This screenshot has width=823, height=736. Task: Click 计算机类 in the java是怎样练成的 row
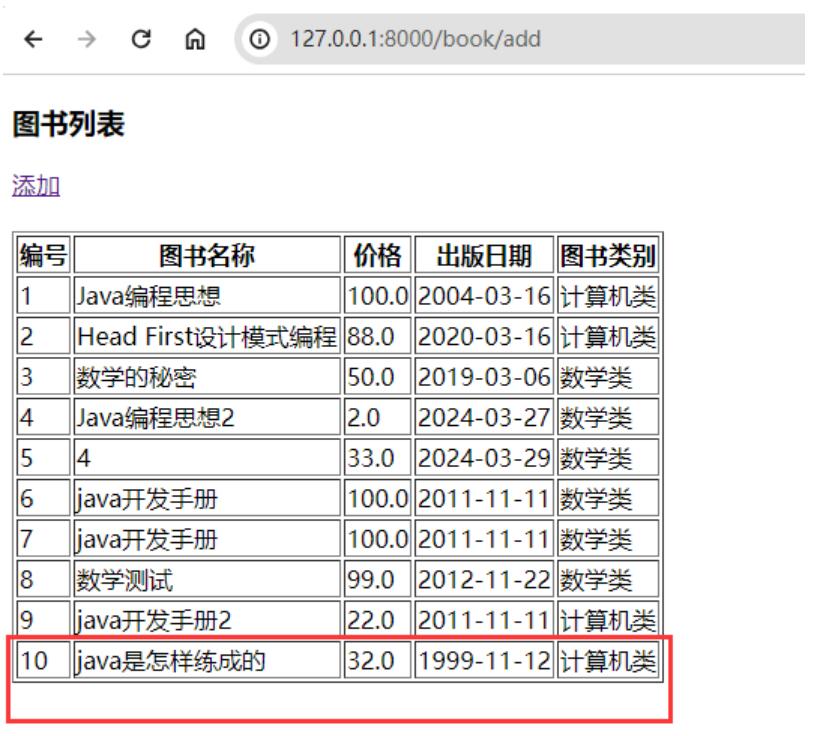pos(608,661)
